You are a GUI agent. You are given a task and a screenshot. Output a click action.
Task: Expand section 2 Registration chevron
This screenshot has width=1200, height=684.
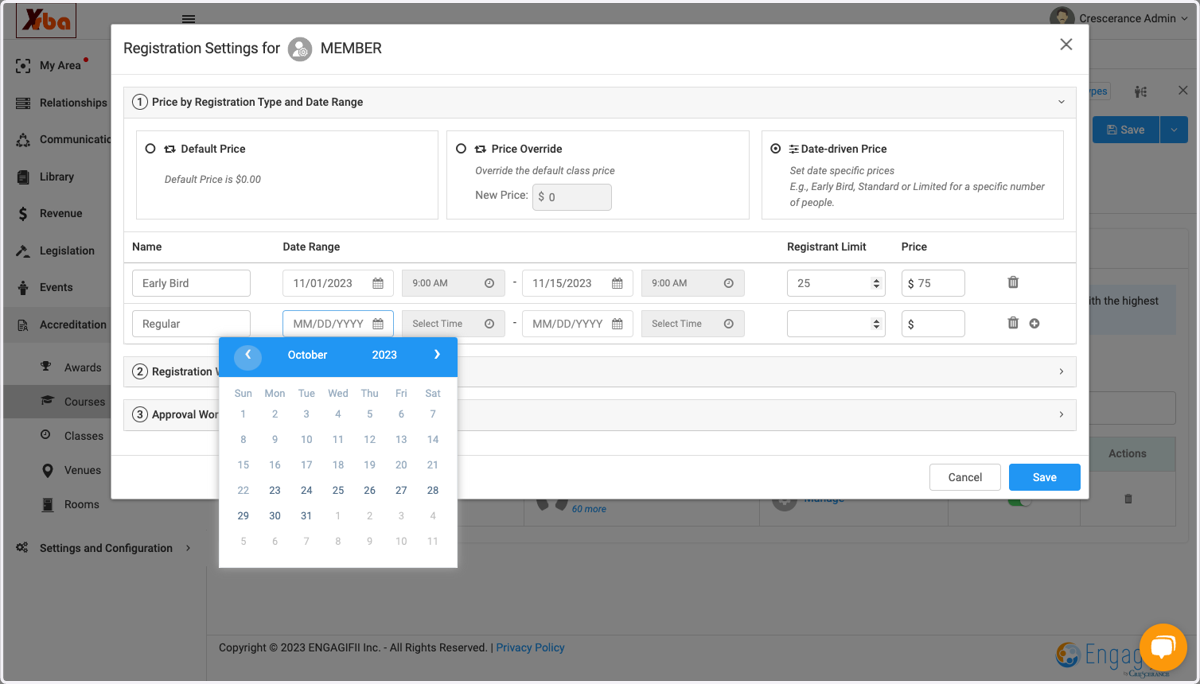[x=1061, y=372]
